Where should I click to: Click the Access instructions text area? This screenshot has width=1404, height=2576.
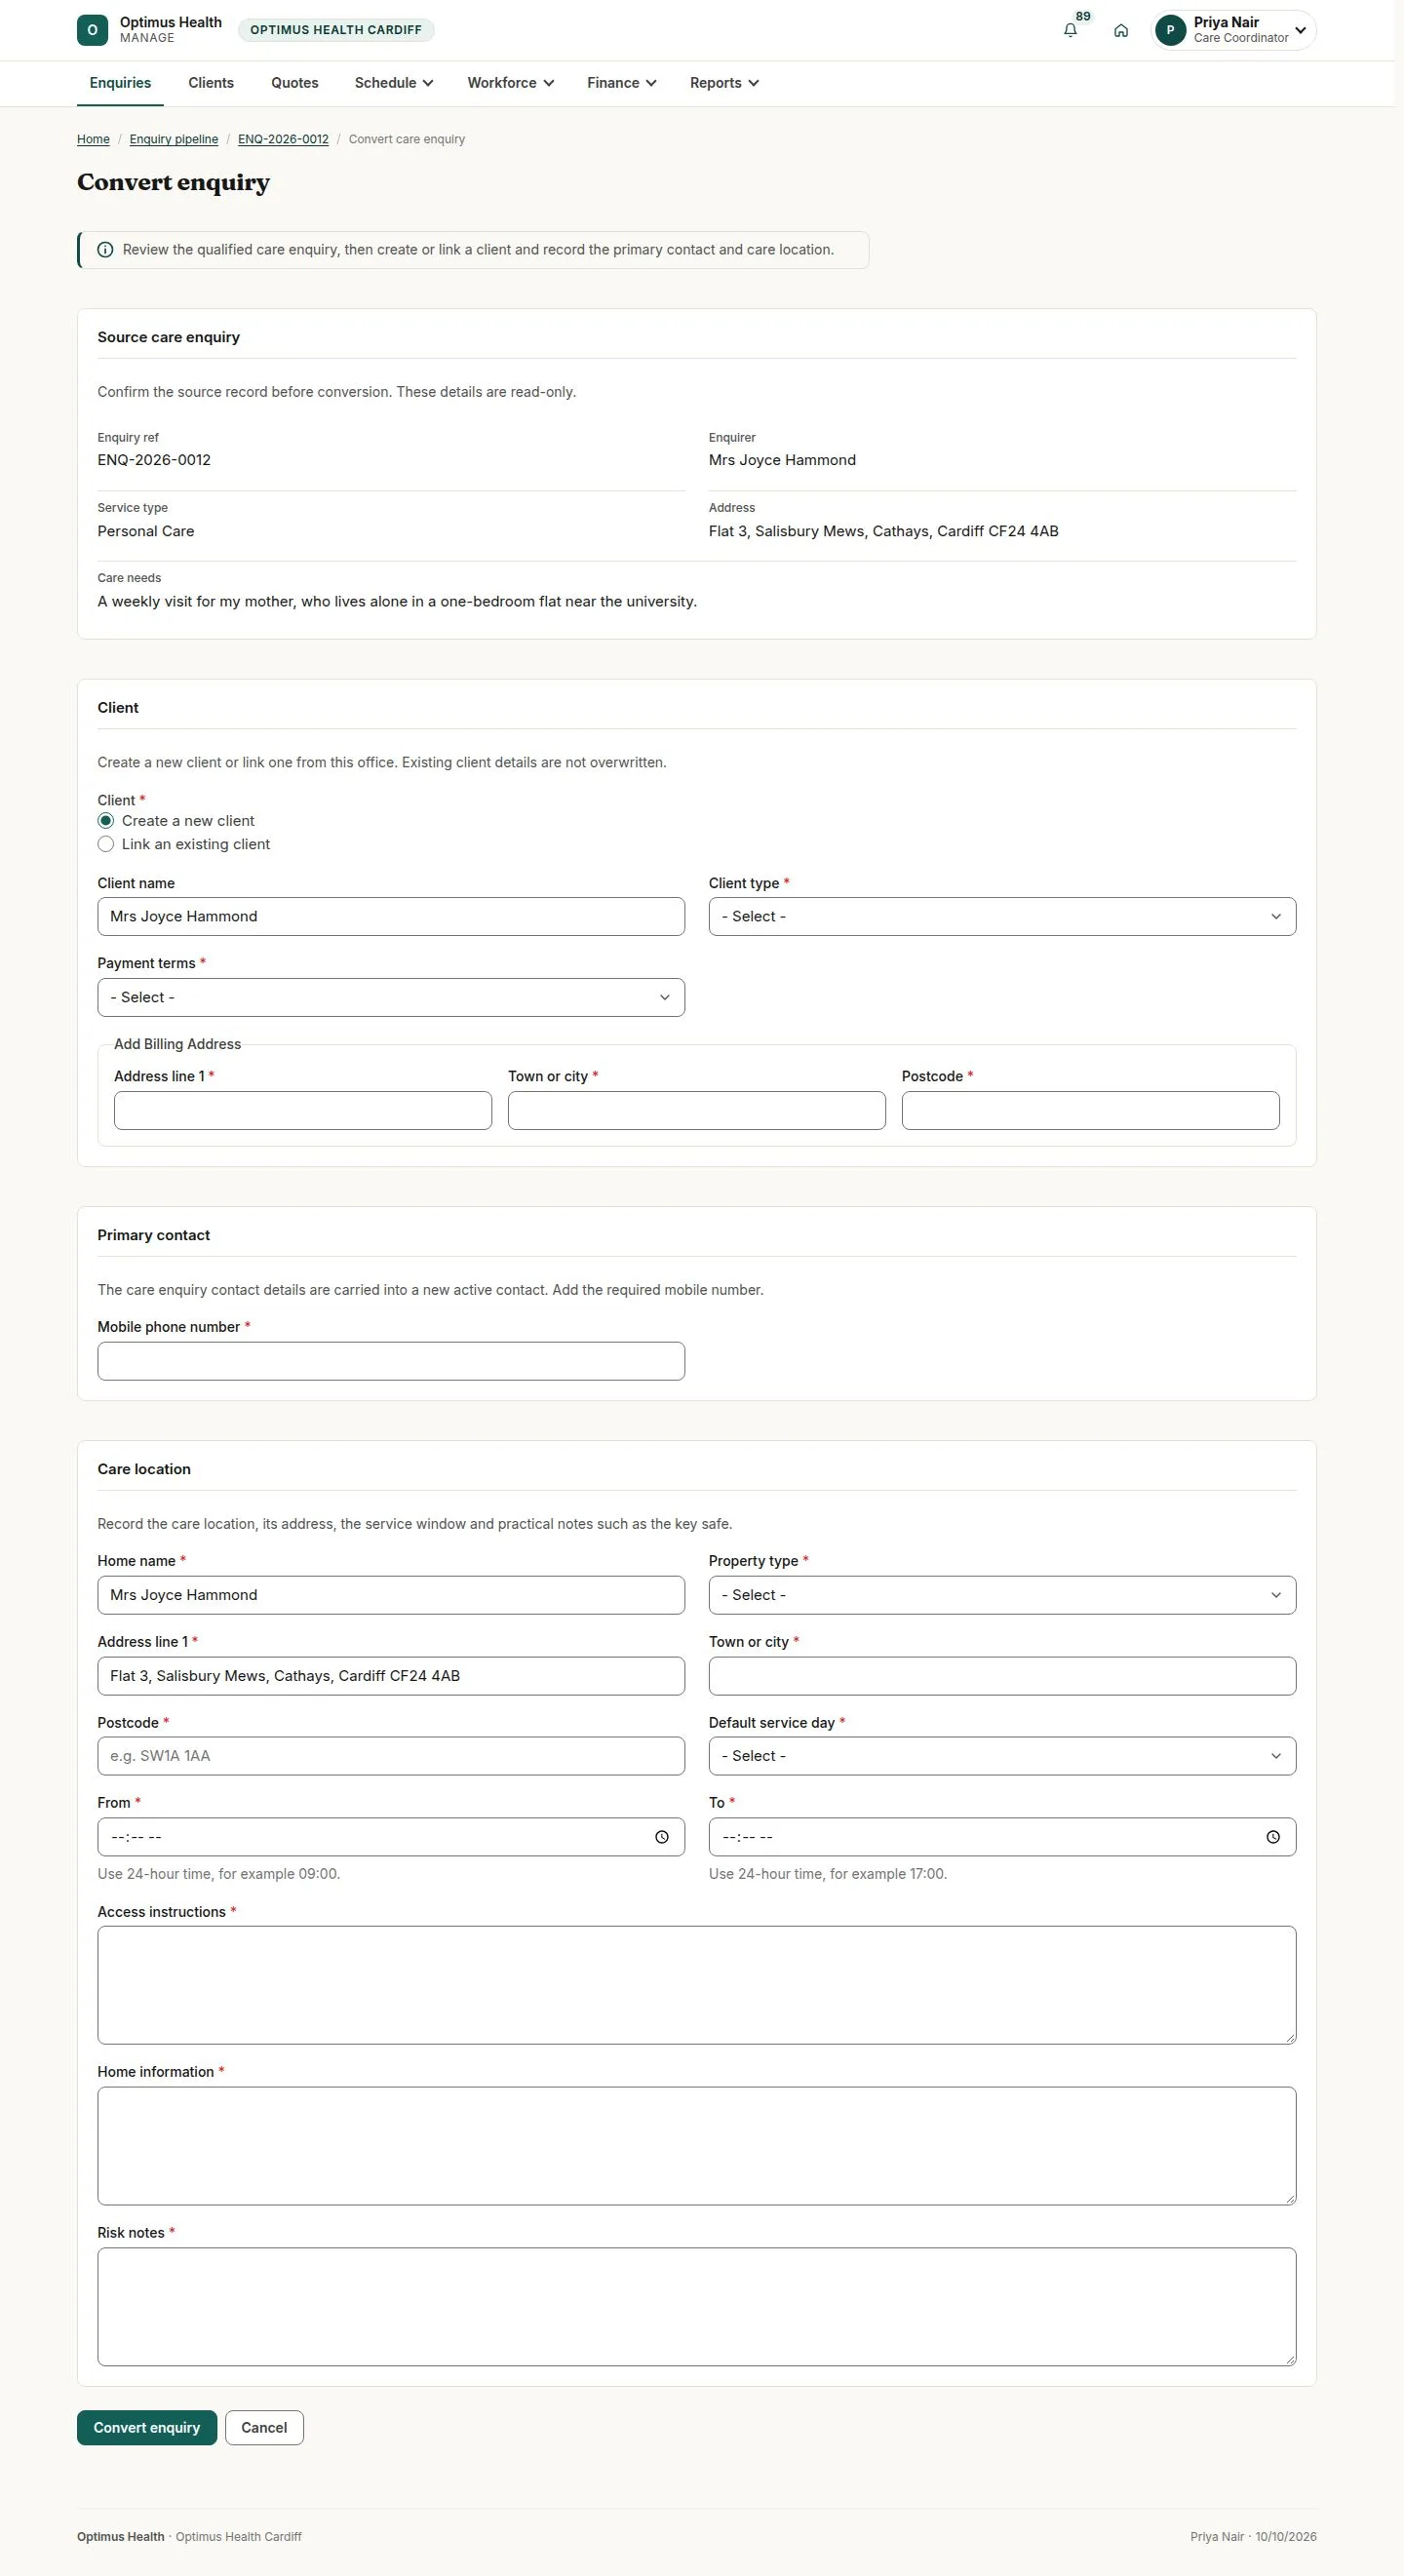point(697,1985)
